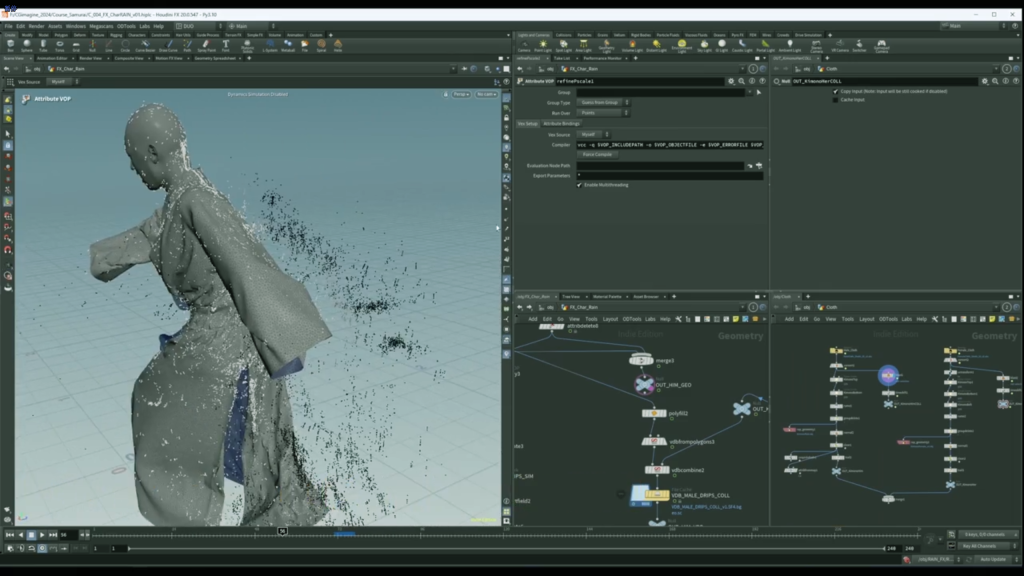Open the Group field dropdown arrow
Viewport: 1024px width, 576px height.
(749, 92)
